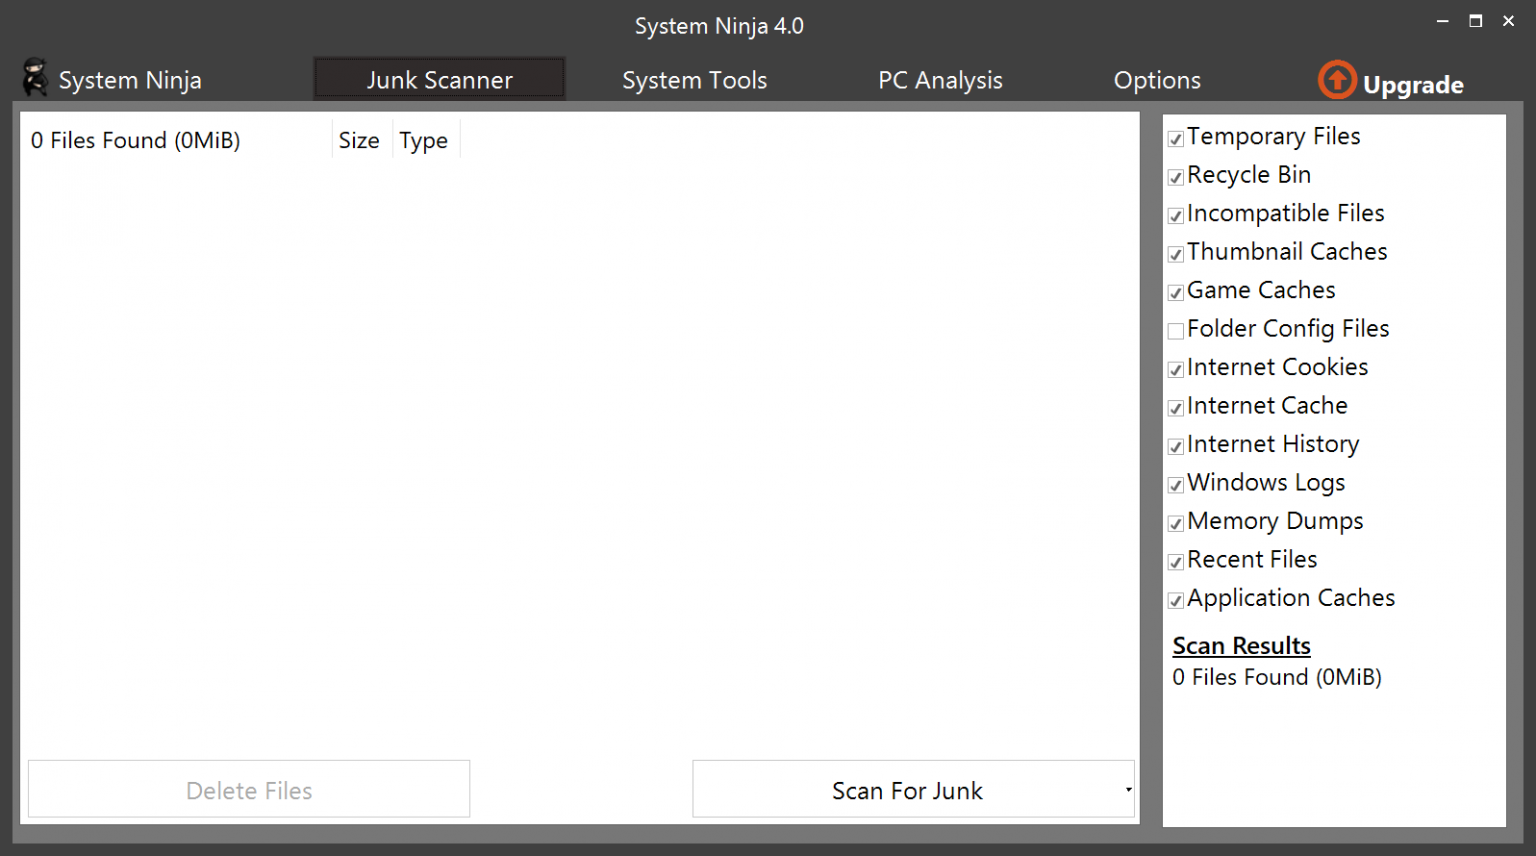1536x856 pixels.
Task: Disable the Windows Logs checkbox
Action: click(1176, 485)
